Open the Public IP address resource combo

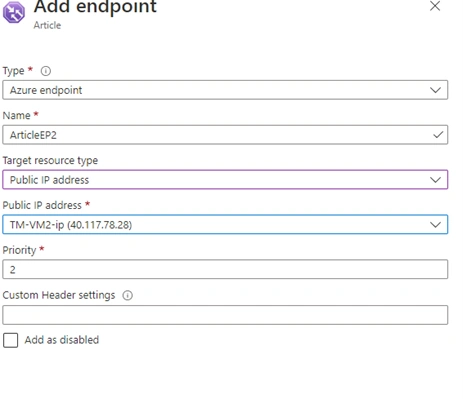tap(225, 180)
